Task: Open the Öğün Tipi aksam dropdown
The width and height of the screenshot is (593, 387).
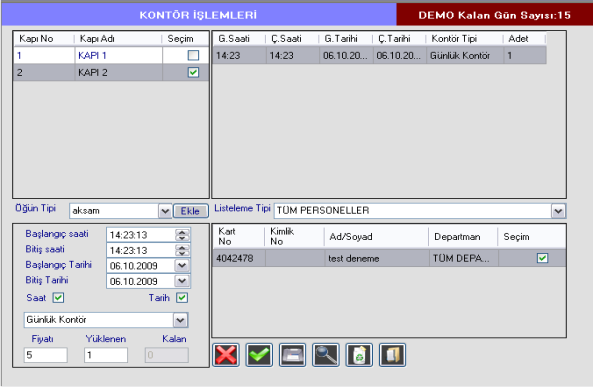Action: click(165, 211)
